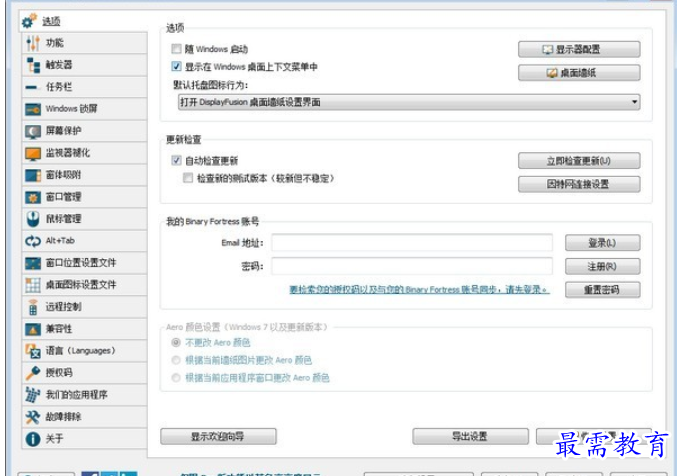Click the 窗口管理 icon
The image size is (677, 476).
tap(33, 197)
